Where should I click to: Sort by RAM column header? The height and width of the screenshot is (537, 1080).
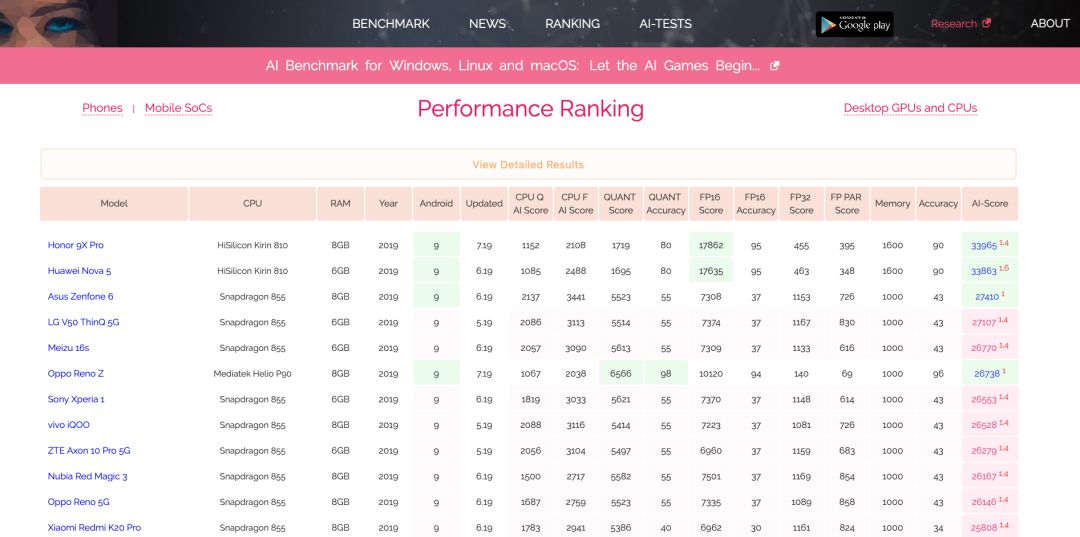340,204
